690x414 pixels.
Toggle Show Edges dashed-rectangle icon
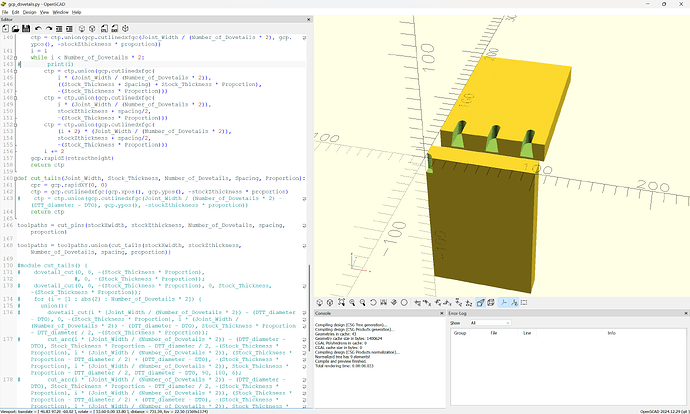click(x=524, y=303)
